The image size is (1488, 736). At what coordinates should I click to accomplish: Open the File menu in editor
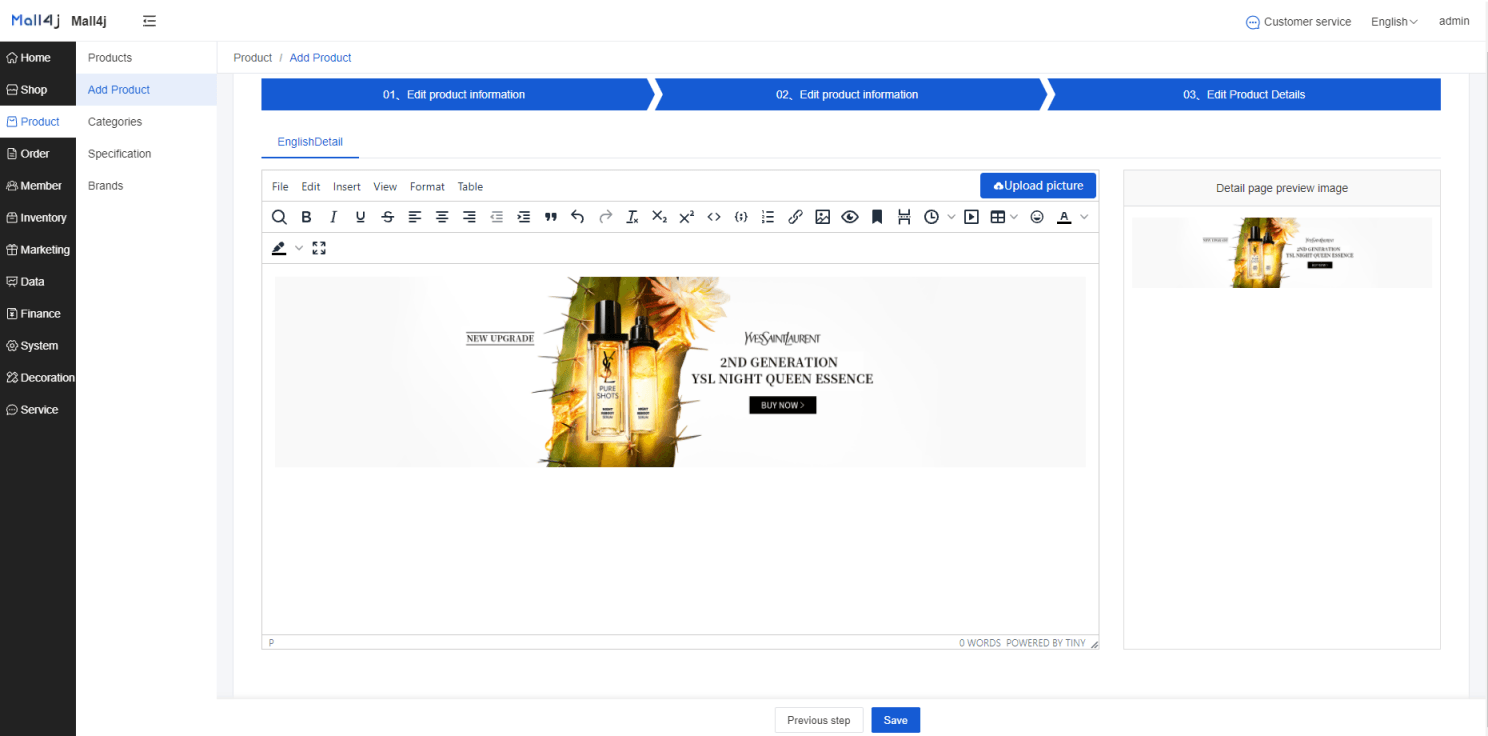[280, 187]
